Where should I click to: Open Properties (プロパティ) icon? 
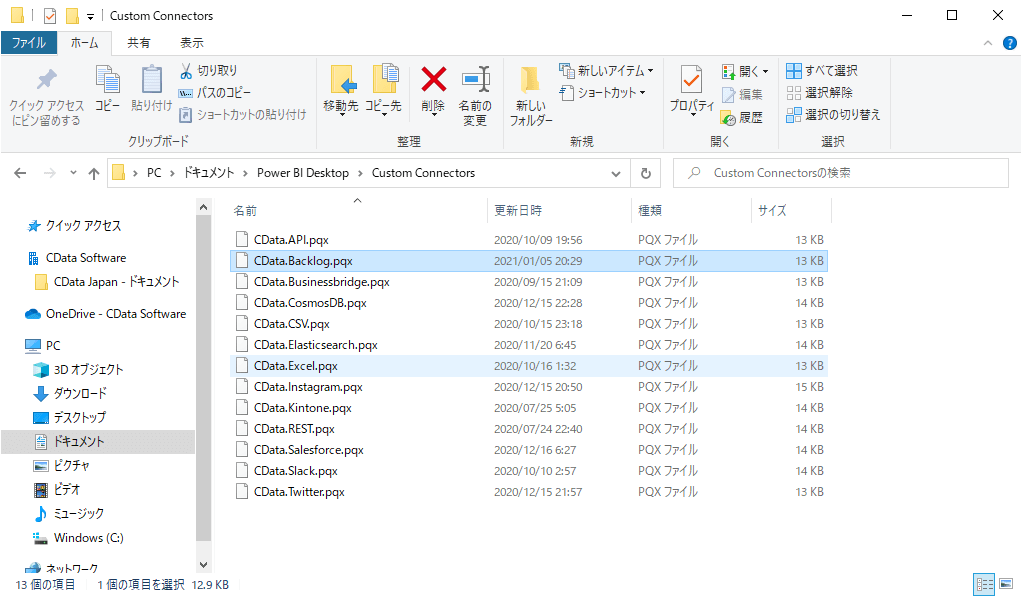tap(692, 80)
